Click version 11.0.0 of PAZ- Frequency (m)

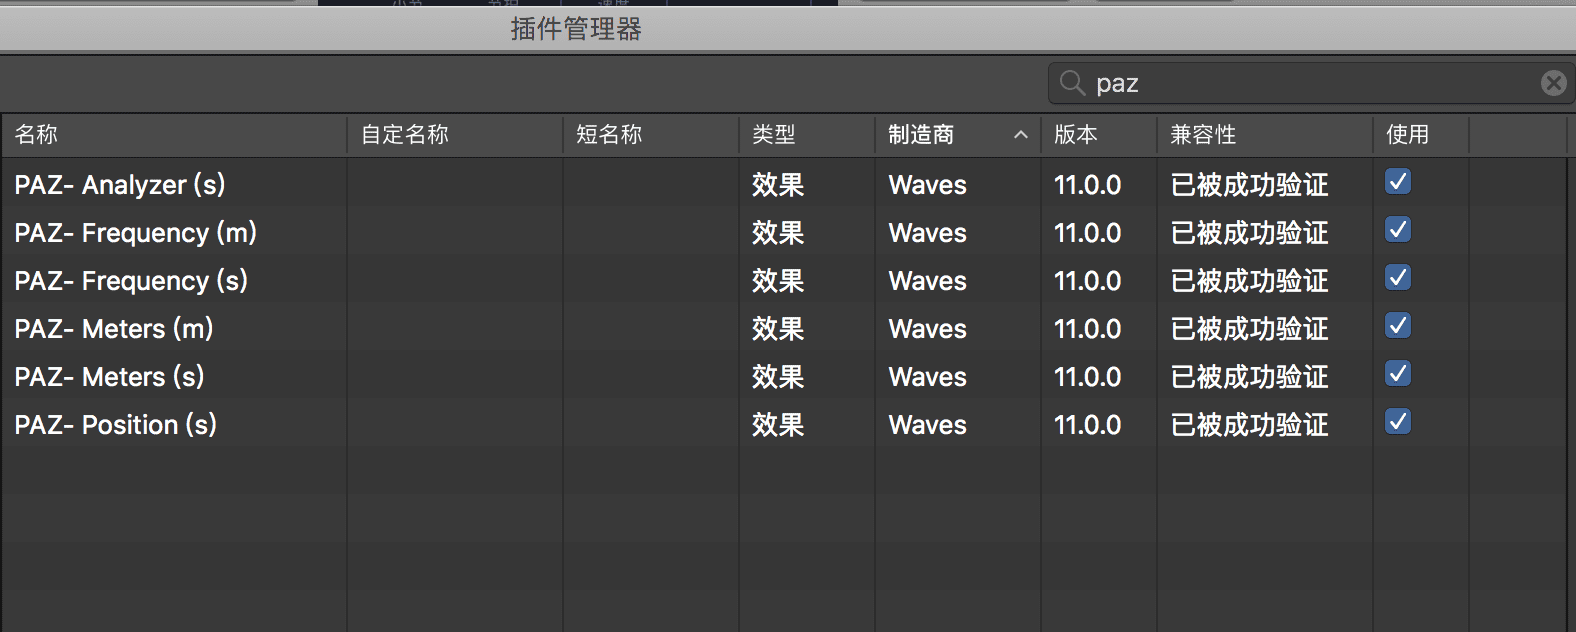1088,233
